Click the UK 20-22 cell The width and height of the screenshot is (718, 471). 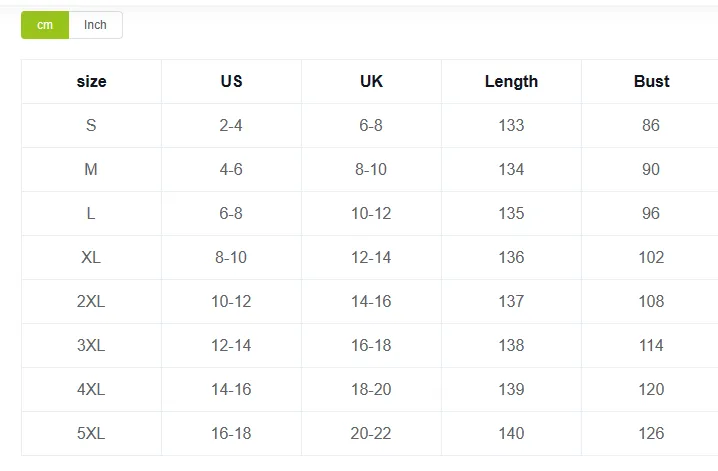coord(371,433)
